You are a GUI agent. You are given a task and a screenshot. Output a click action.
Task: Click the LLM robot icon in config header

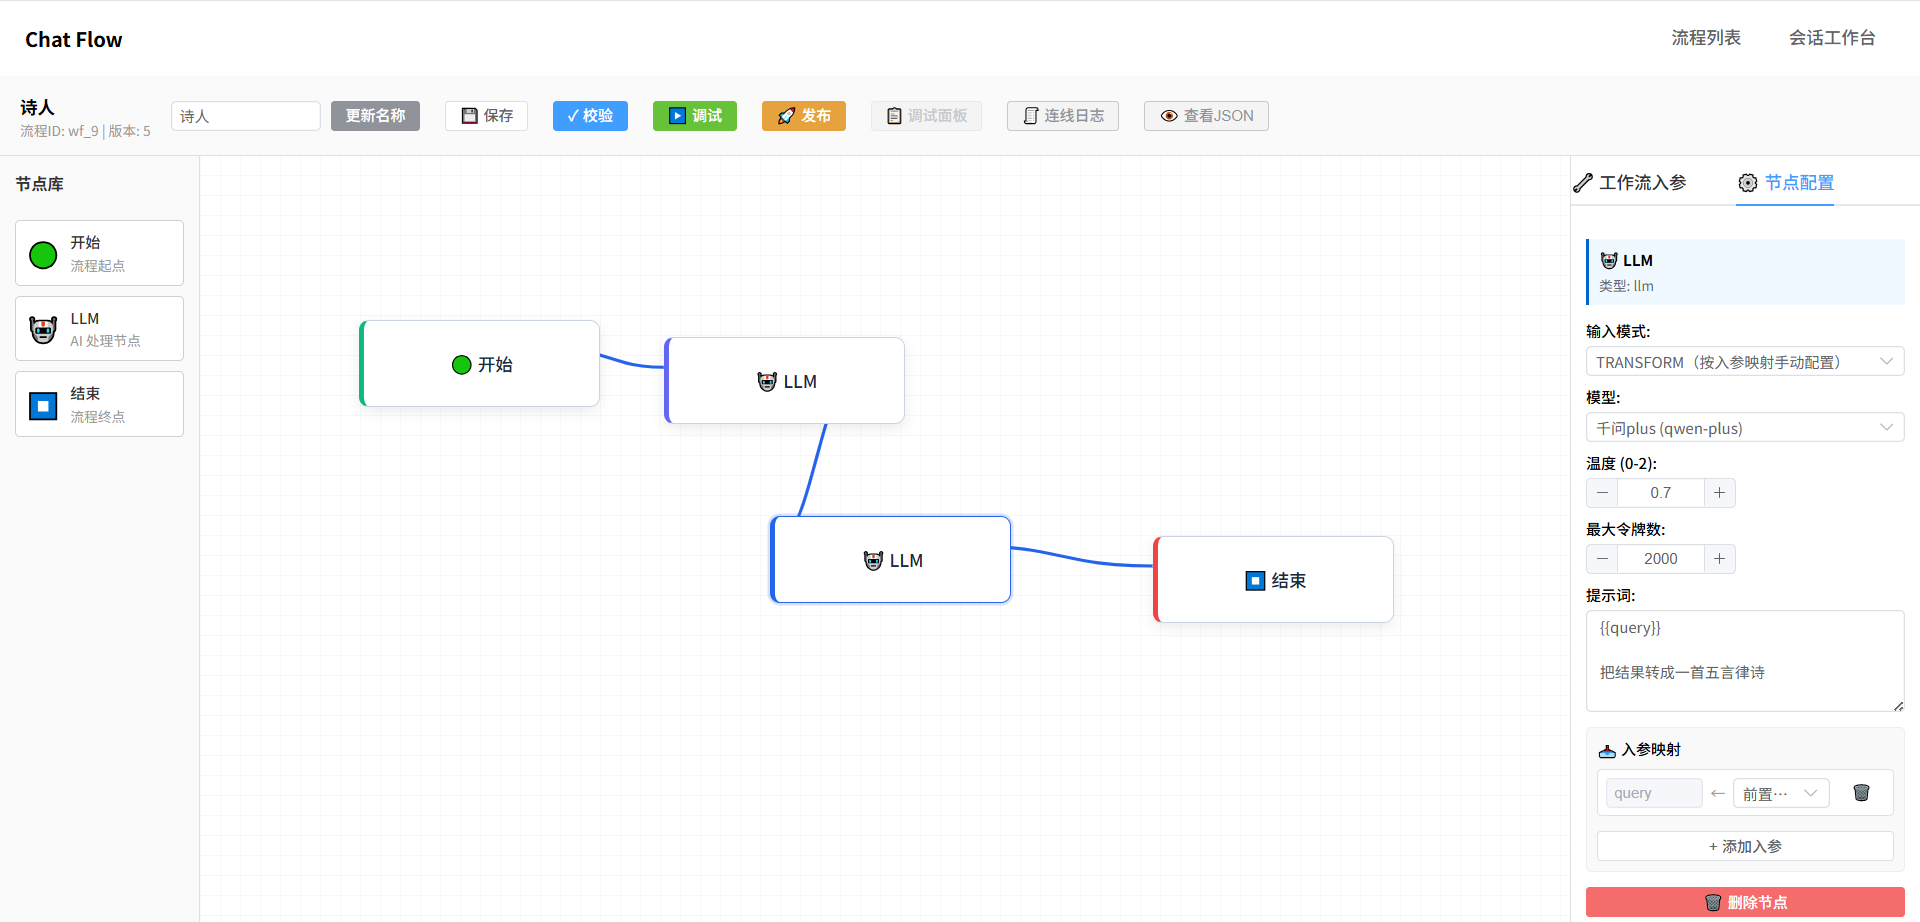1609,261
